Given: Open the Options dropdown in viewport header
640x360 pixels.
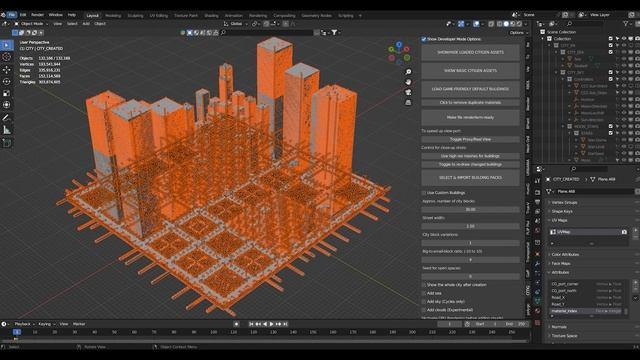Looking at the screenshot, I should coord(518,33).
